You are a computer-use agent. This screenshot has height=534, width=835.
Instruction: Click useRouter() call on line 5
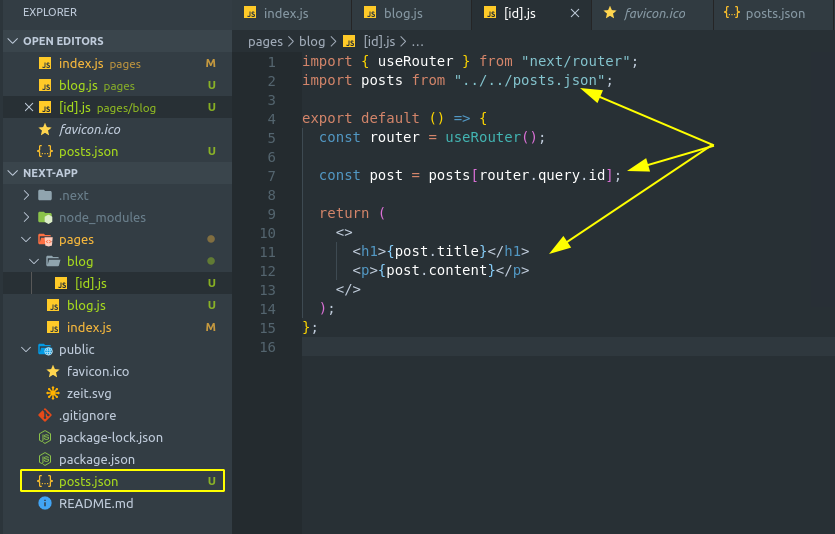tap(491, 137)
